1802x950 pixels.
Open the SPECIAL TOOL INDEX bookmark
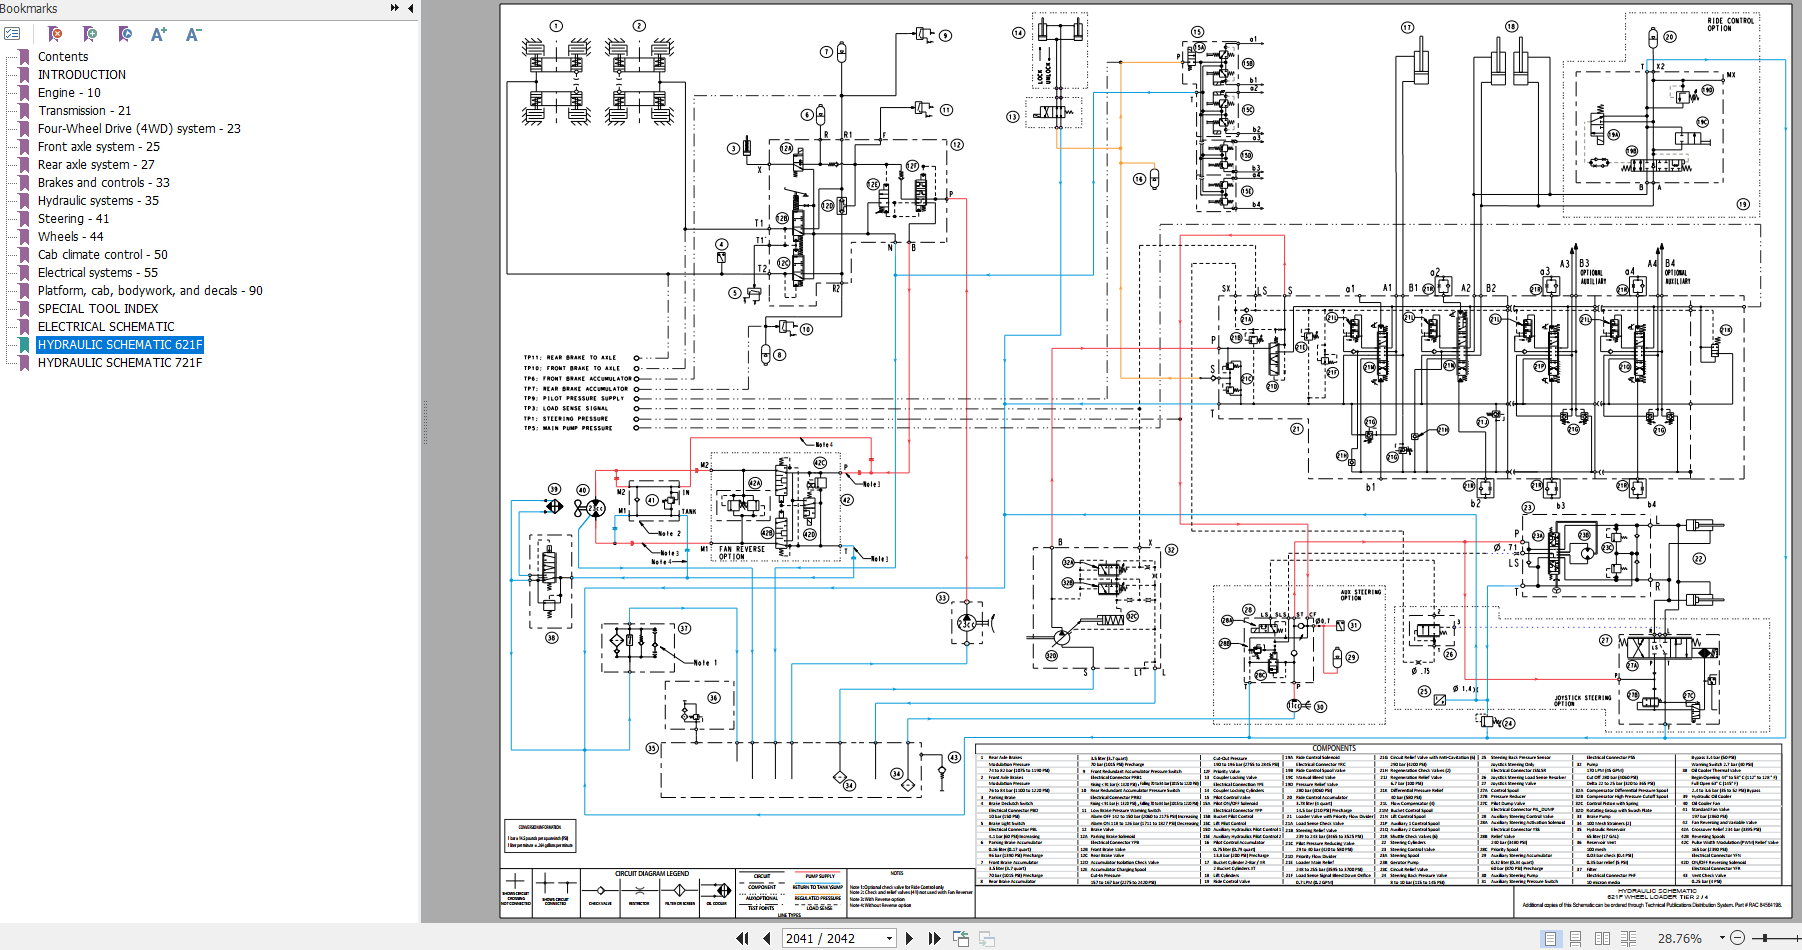(98, 309)
